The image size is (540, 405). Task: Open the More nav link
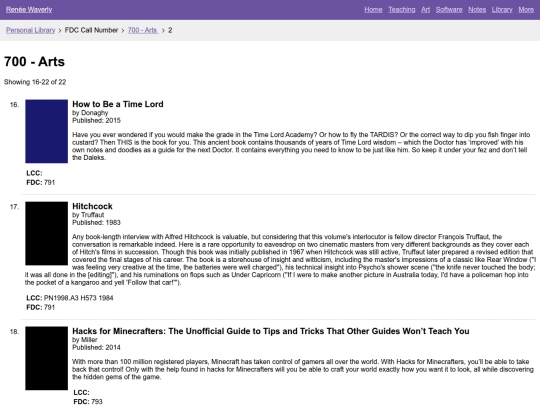click(x=526, y=10)
